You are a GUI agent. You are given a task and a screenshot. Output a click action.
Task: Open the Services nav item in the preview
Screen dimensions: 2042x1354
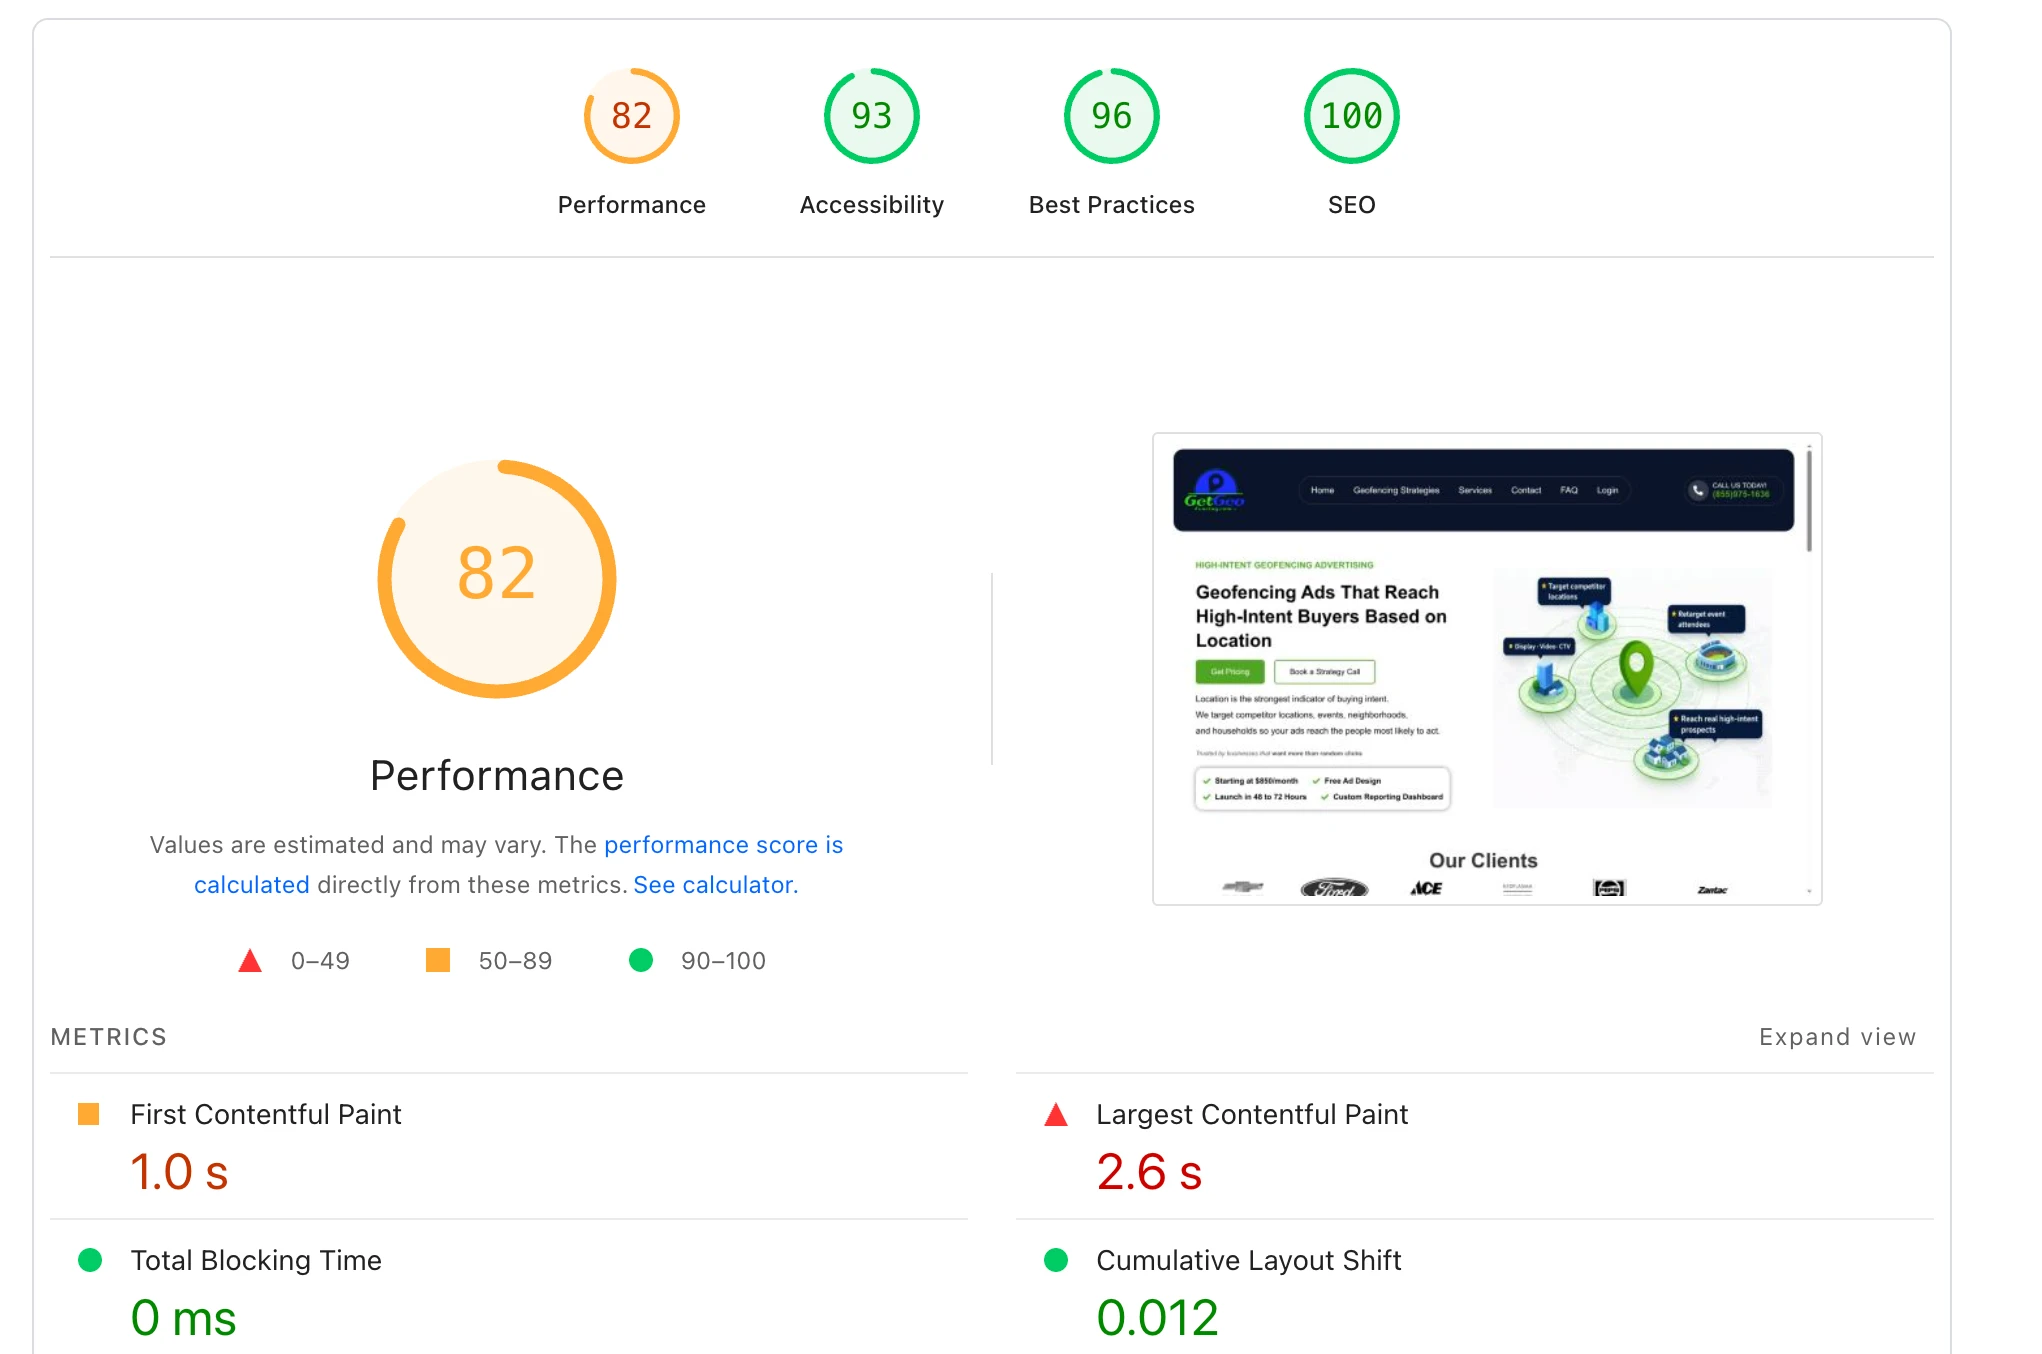coord(1474,491)
